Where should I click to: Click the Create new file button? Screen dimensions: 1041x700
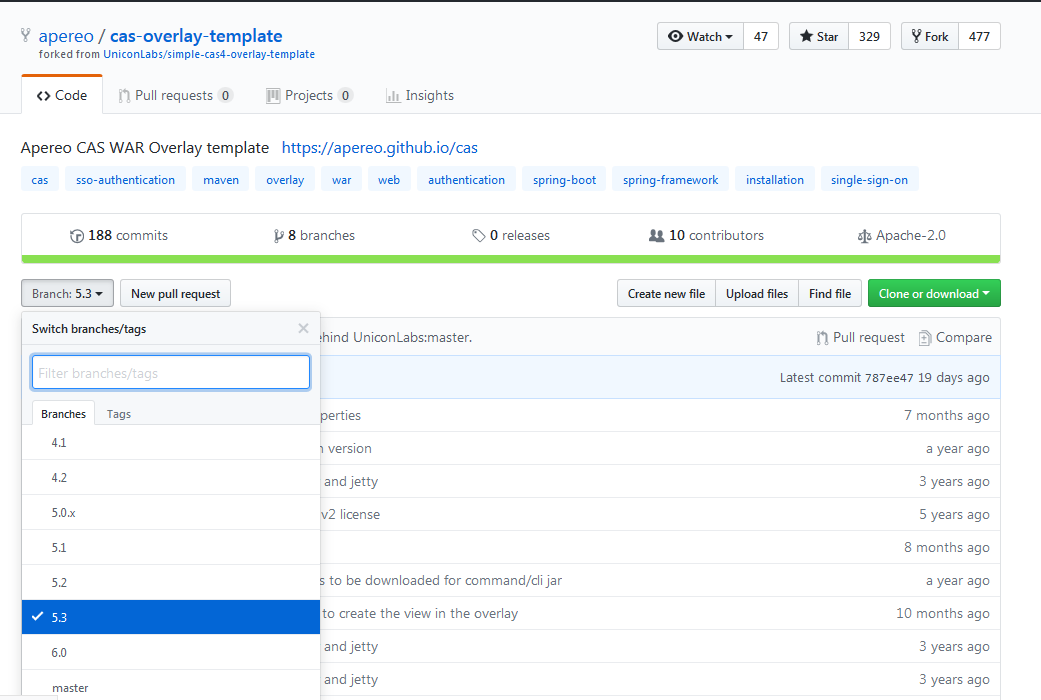coord(667,294)
